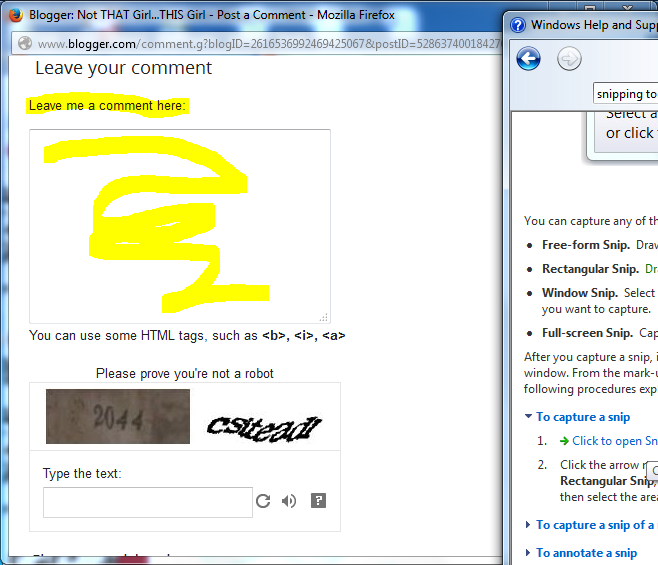Focus the 'Type the text' CAPTCHA field
Screen dimensions: 658x565
147,502
